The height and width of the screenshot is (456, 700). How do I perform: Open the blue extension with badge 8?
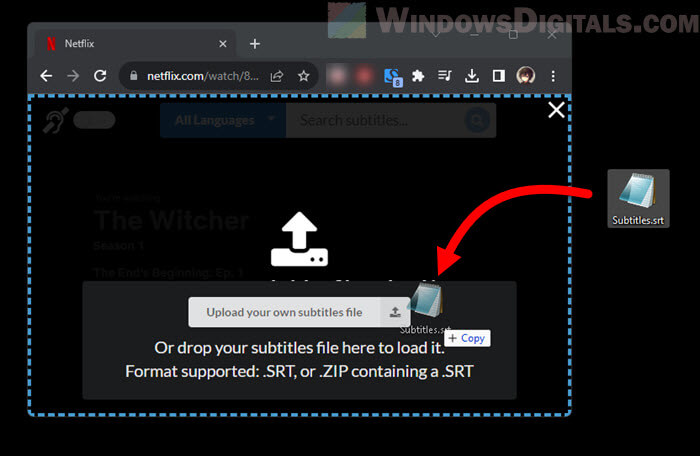(393, 77)
